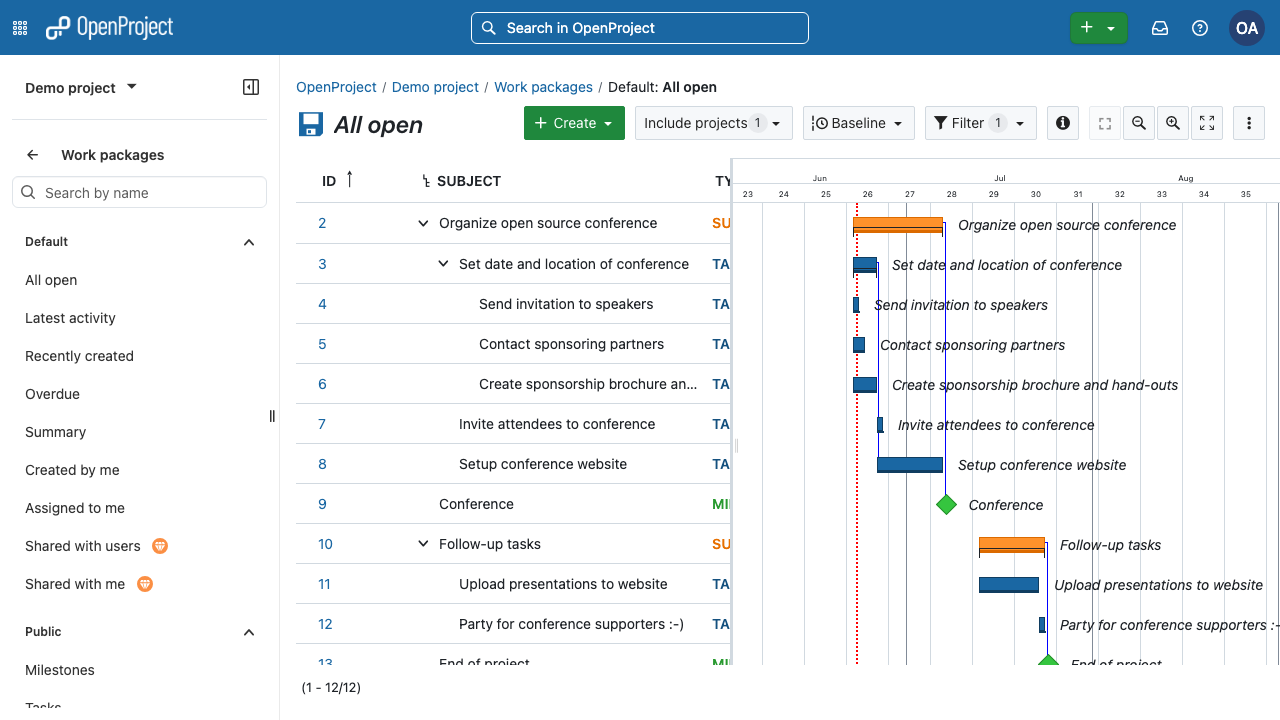Click the Create sponsorship brochure Gantt bar
Viewport: 1280px width, 720px height.
865,385
